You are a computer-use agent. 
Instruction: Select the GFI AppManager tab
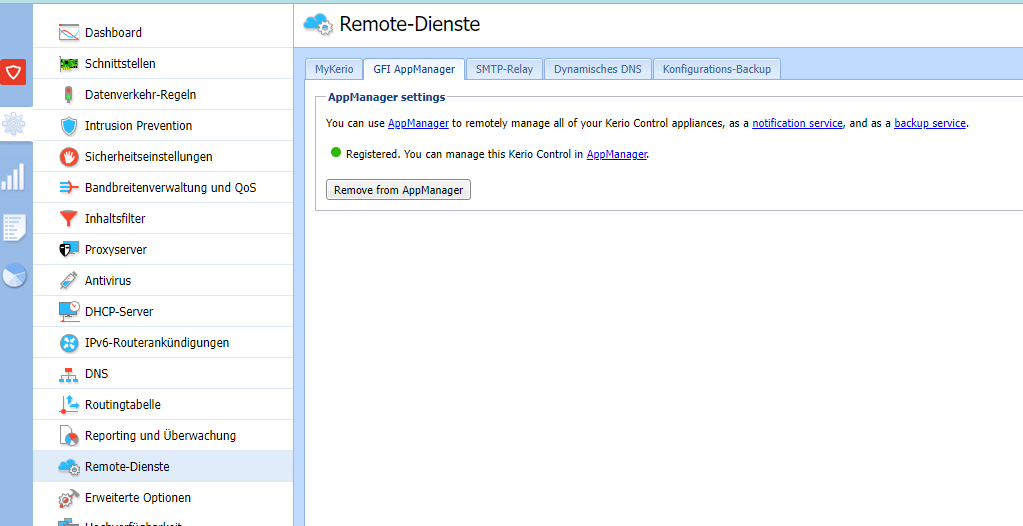[414, 69]
